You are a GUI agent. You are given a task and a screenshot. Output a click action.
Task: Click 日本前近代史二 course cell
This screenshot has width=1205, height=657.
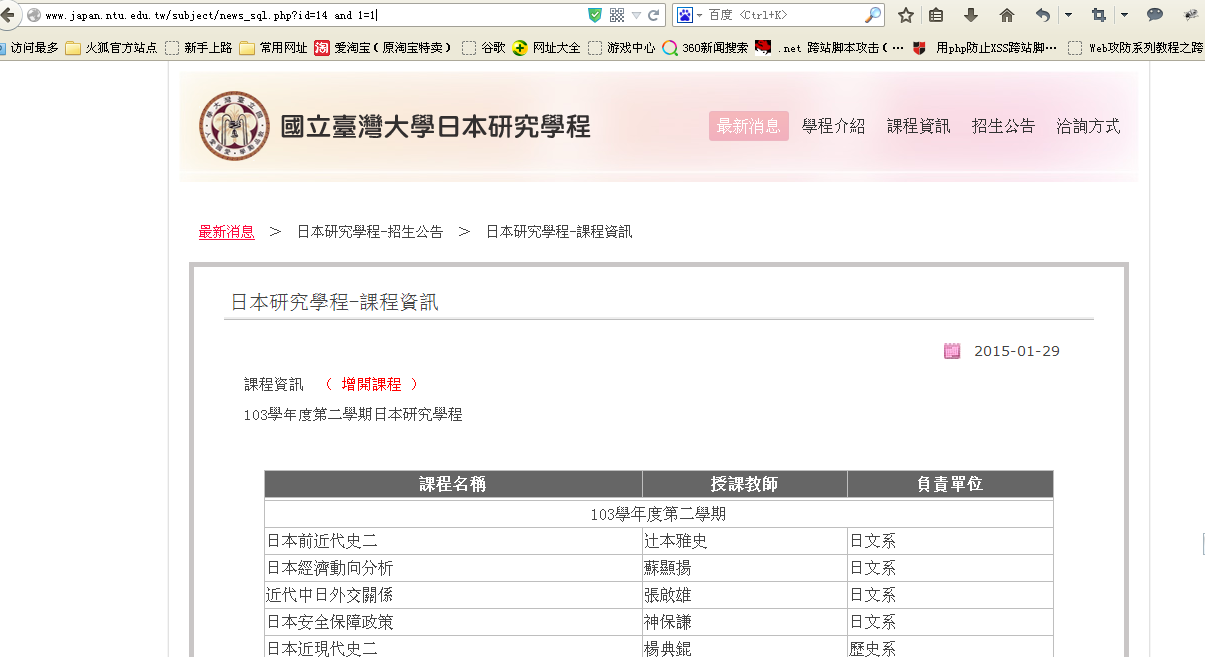click(x=453, y=541)
